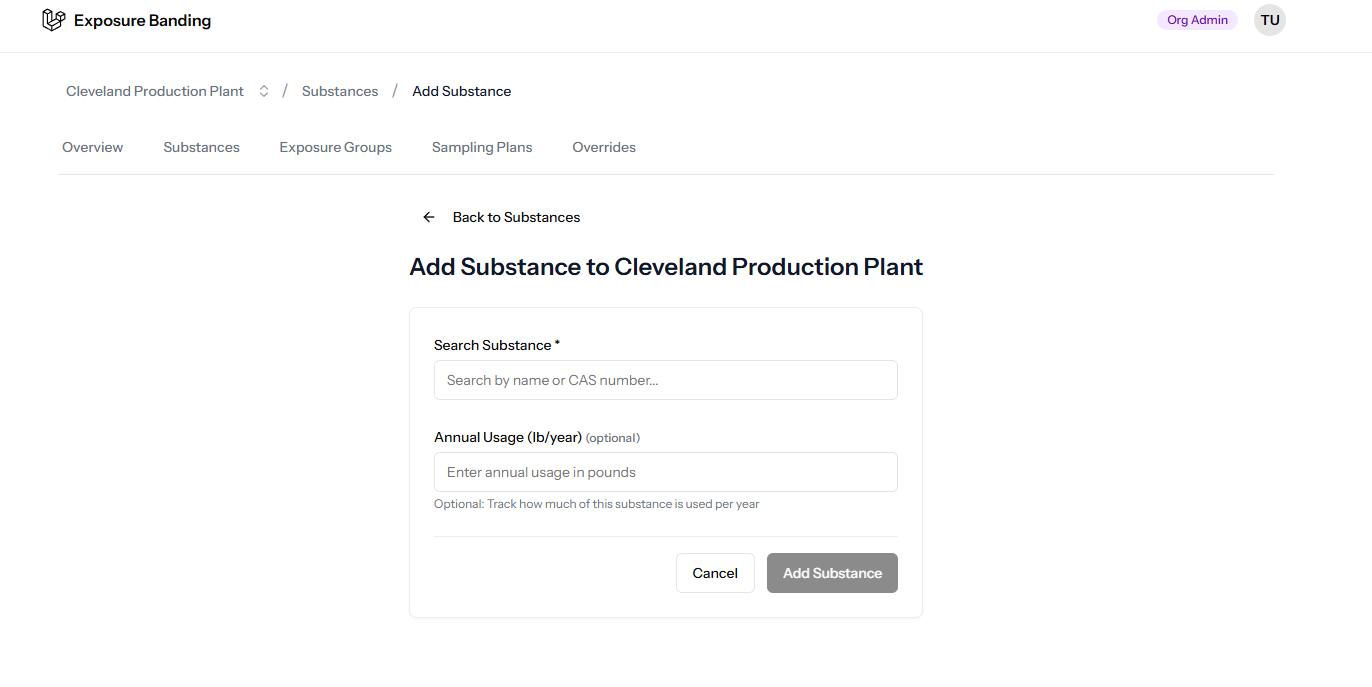1372x687 pixels.
Task: Expand the plant switcher chevron
Action: tap(264, 91)
